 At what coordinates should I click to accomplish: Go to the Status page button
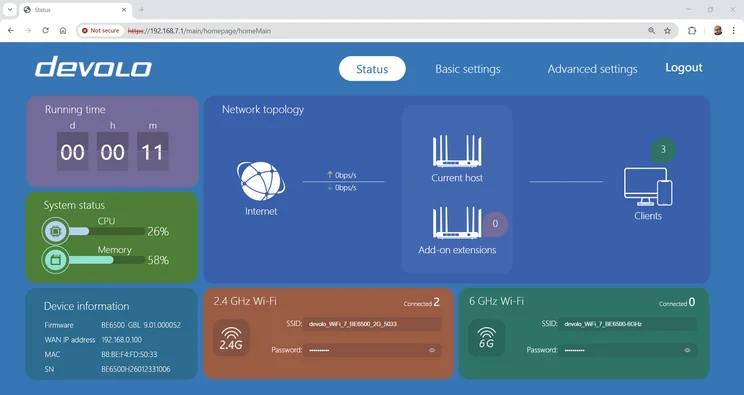coord(372,69)
